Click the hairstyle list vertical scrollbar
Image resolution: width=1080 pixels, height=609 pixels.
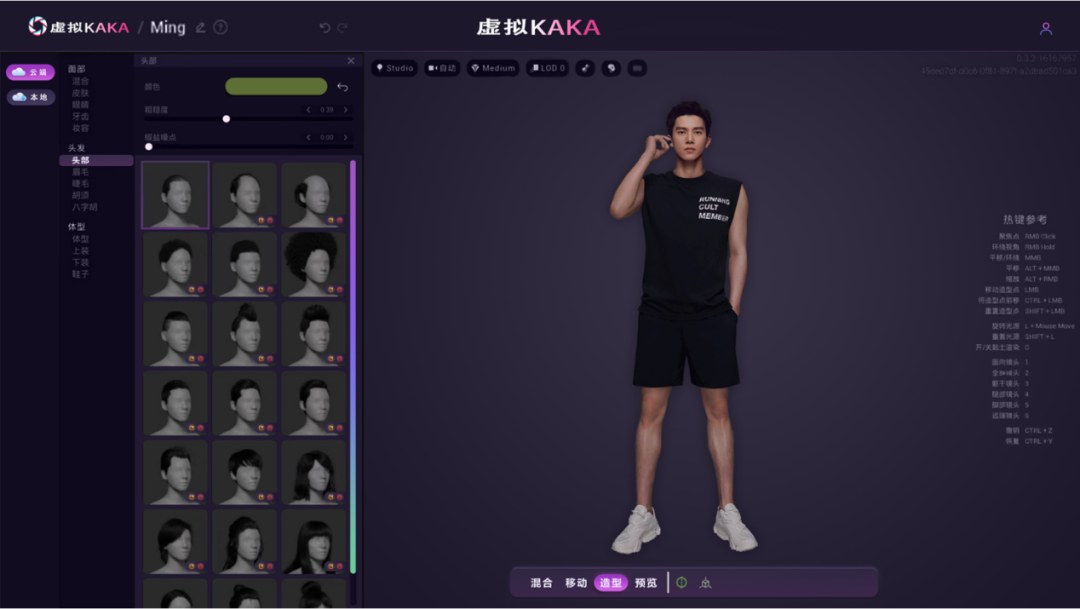[x=353, y=367]
